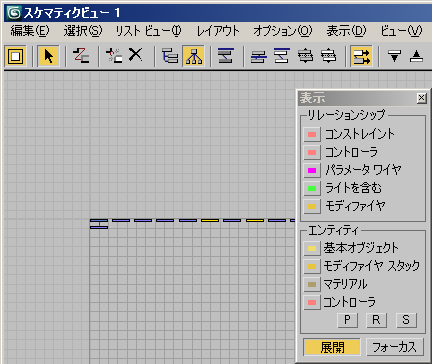
Task: Select the arrow Select tool
Action: pos(48,56)
